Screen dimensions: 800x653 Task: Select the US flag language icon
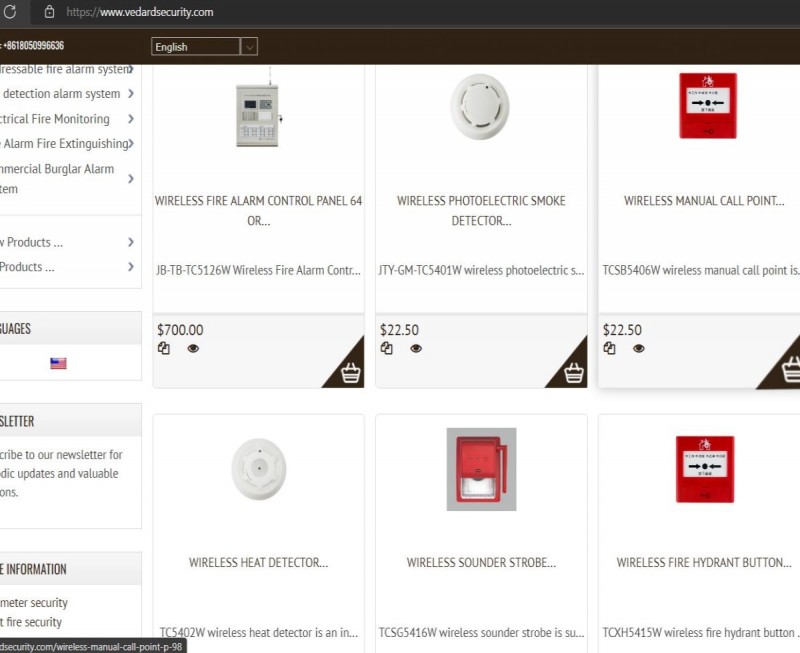click(58, 363)
